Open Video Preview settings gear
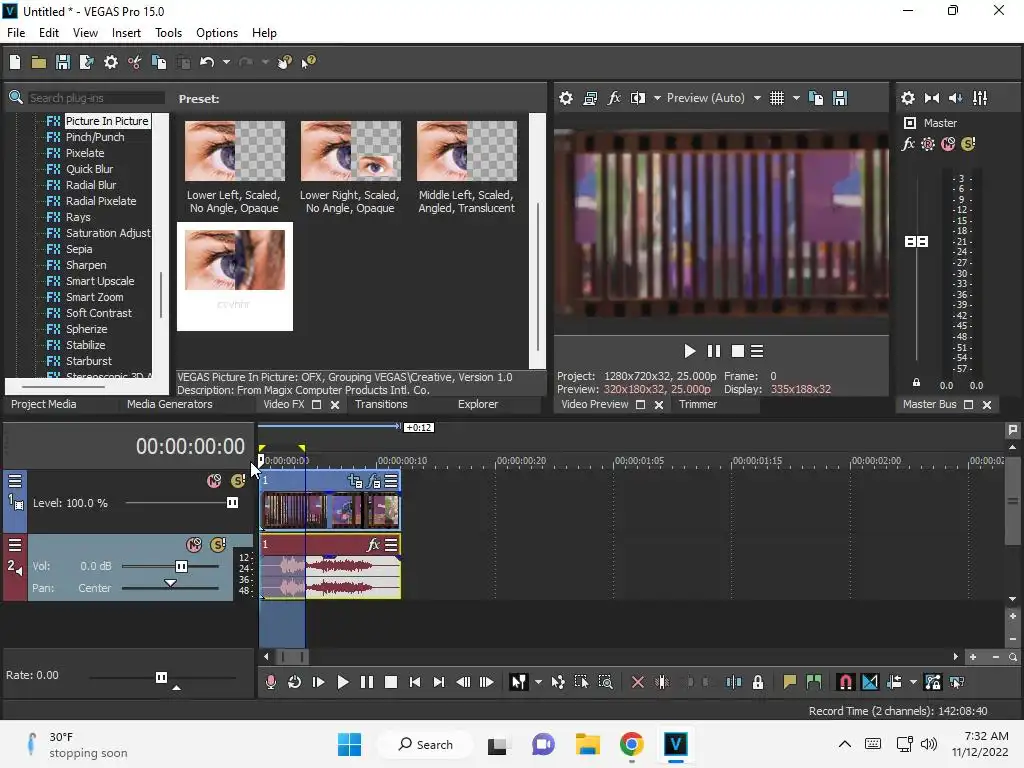Viewport: 1024px width, 768px height. [x=566, y=98]
